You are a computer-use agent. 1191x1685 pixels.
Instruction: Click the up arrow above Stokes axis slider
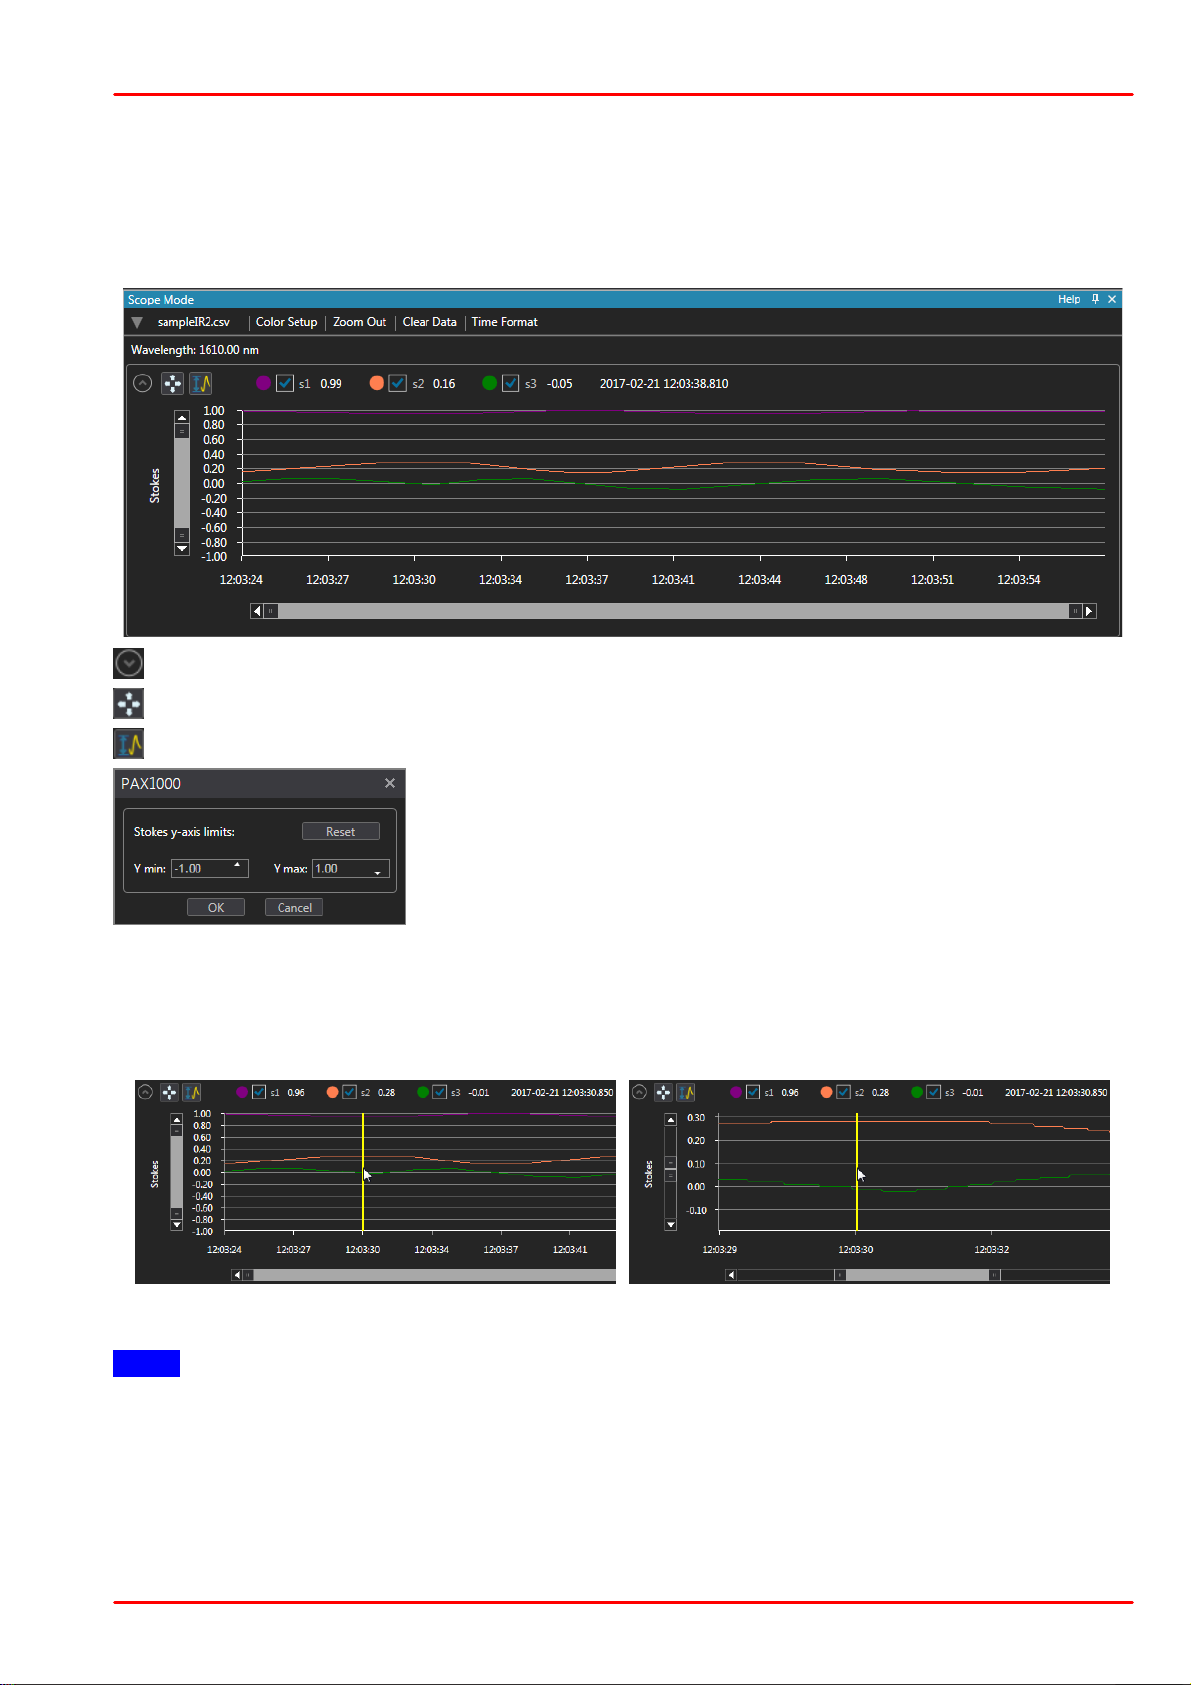tap(182, 417)
